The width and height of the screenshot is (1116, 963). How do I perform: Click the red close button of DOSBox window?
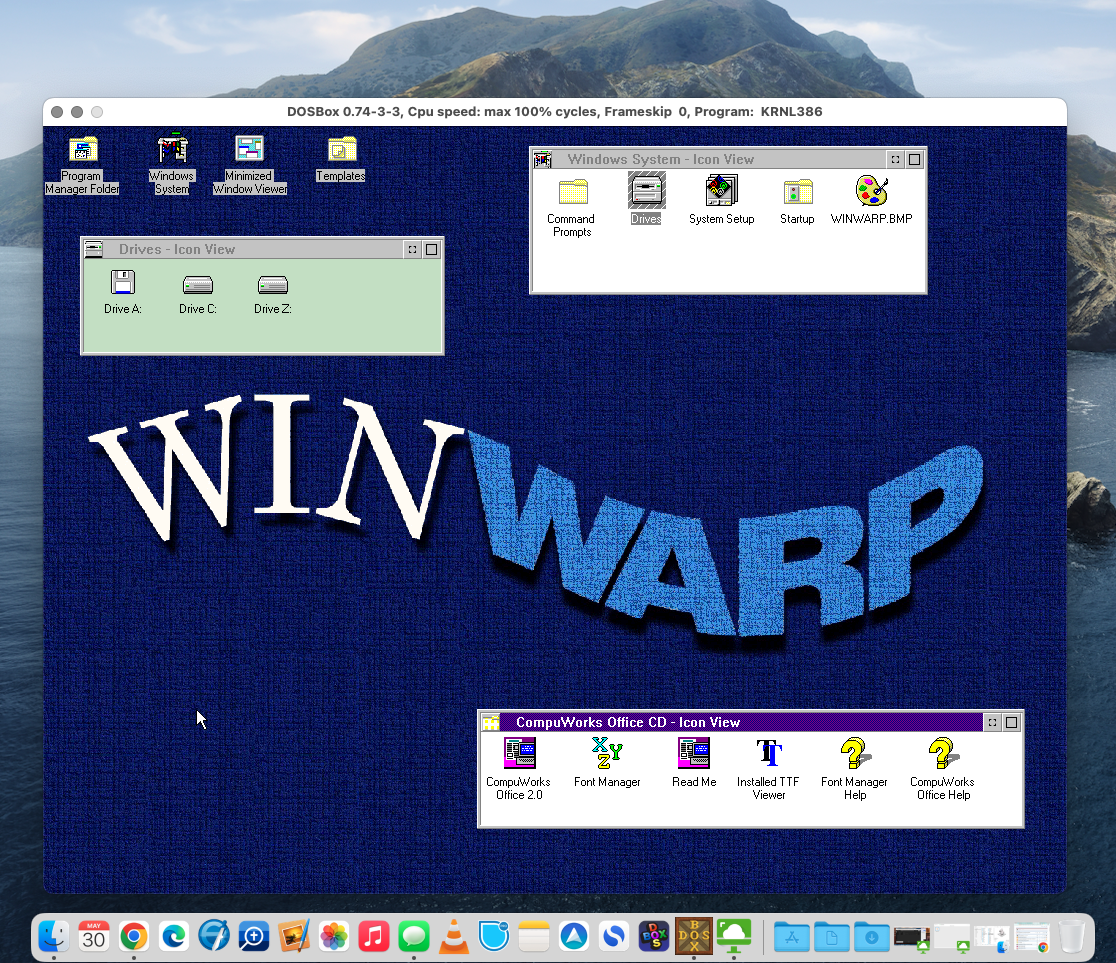click(58, 112)
